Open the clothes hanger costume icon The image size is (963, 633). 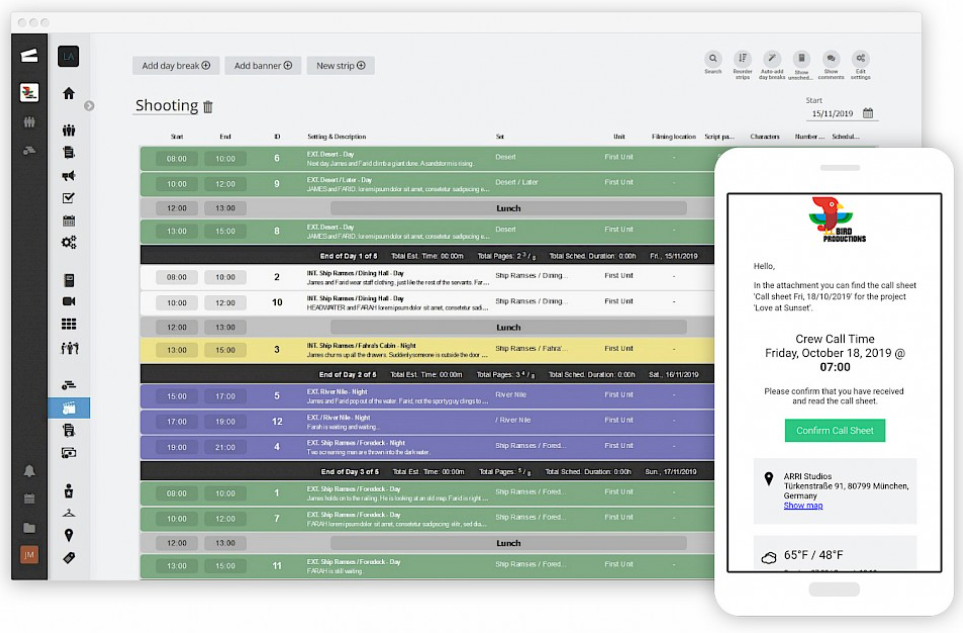(x=69, y=513)
